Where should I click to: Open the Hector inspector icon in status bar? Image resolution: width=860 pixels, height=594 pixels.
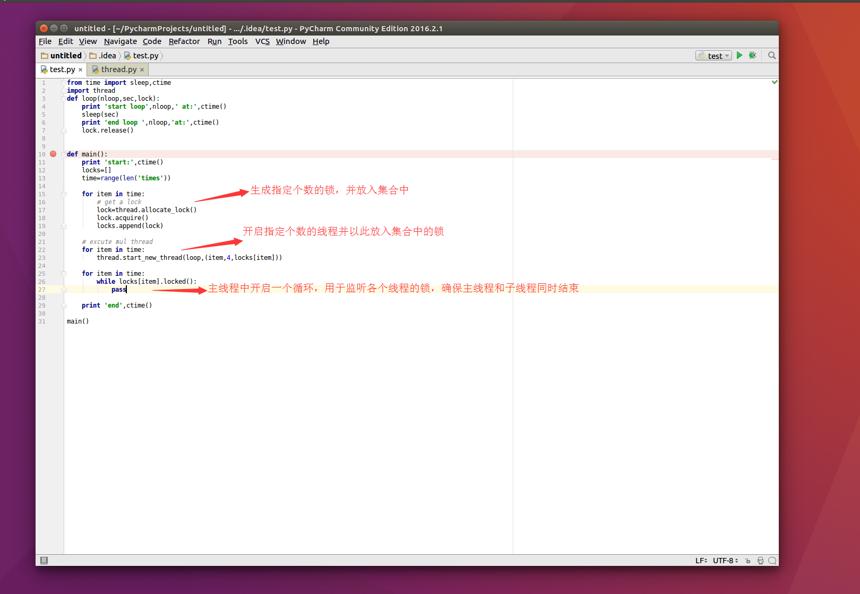(760, 561)
